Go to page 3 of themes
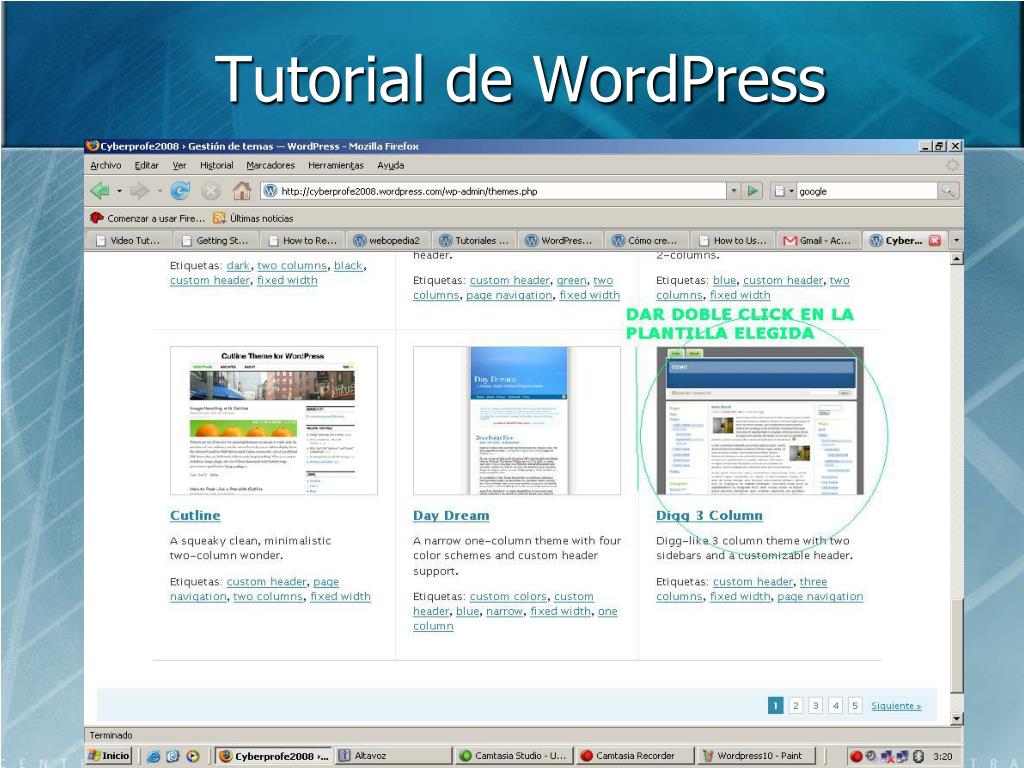The width and height of the screenshot is (1024, 768). (x=816, y=706)
